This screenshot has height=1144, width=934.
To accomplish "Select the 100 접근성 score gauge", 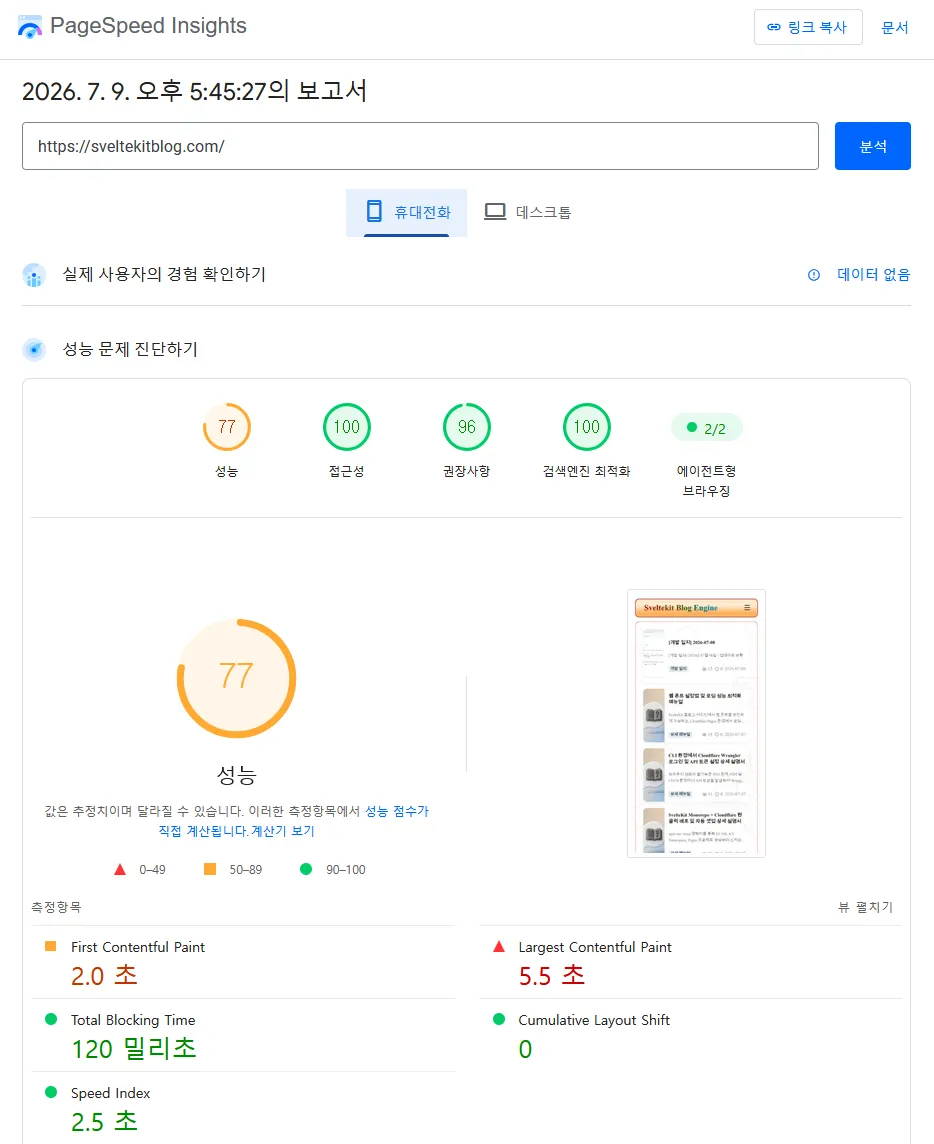I will [347, 428].
